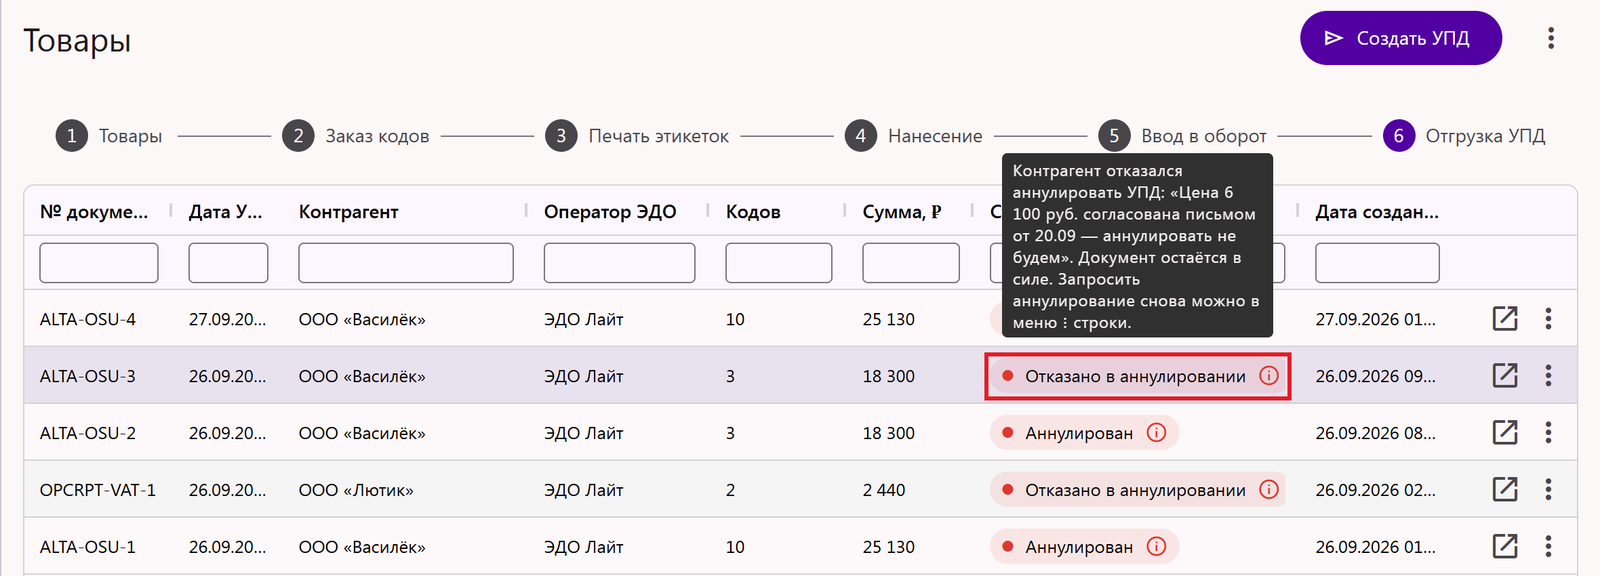Sort by the Дата создания column header
Screen dimensions: 1600x576
pos(1377,212)
